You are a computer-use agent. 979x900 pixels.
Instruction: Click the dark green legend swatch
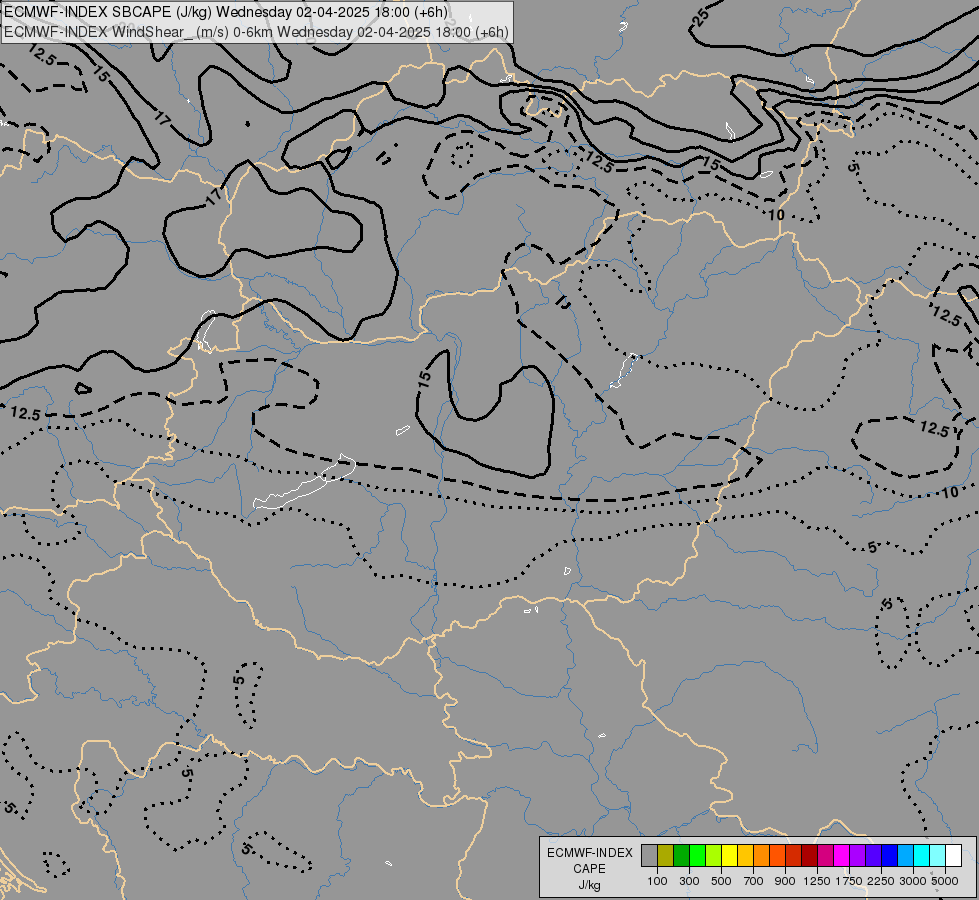tap(681, 855)
